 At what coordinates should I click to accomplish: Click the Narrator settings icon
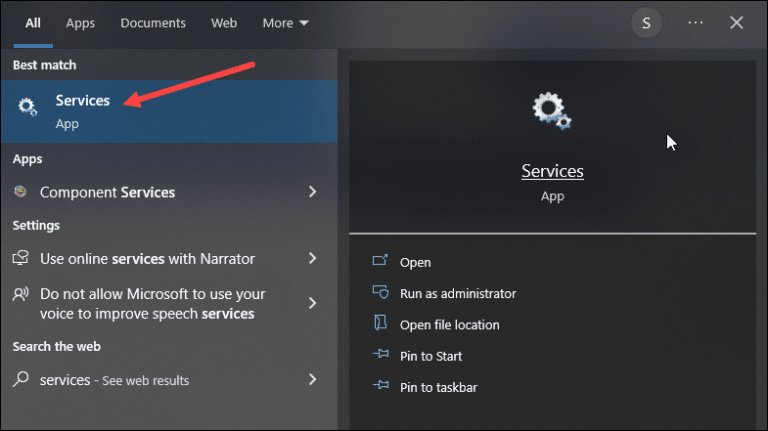click(x=21, y=258)
